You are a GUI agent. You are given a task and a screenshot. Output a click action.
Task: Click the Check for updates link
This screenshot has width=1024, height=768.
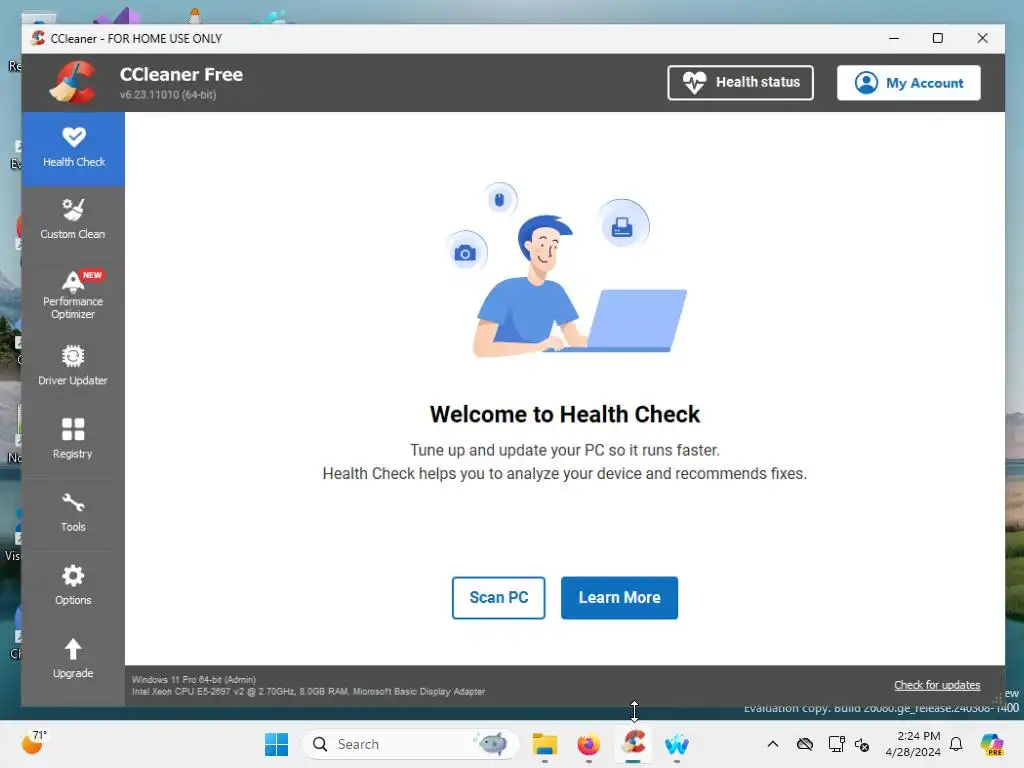pyautogui.click(x=937, y=685)
